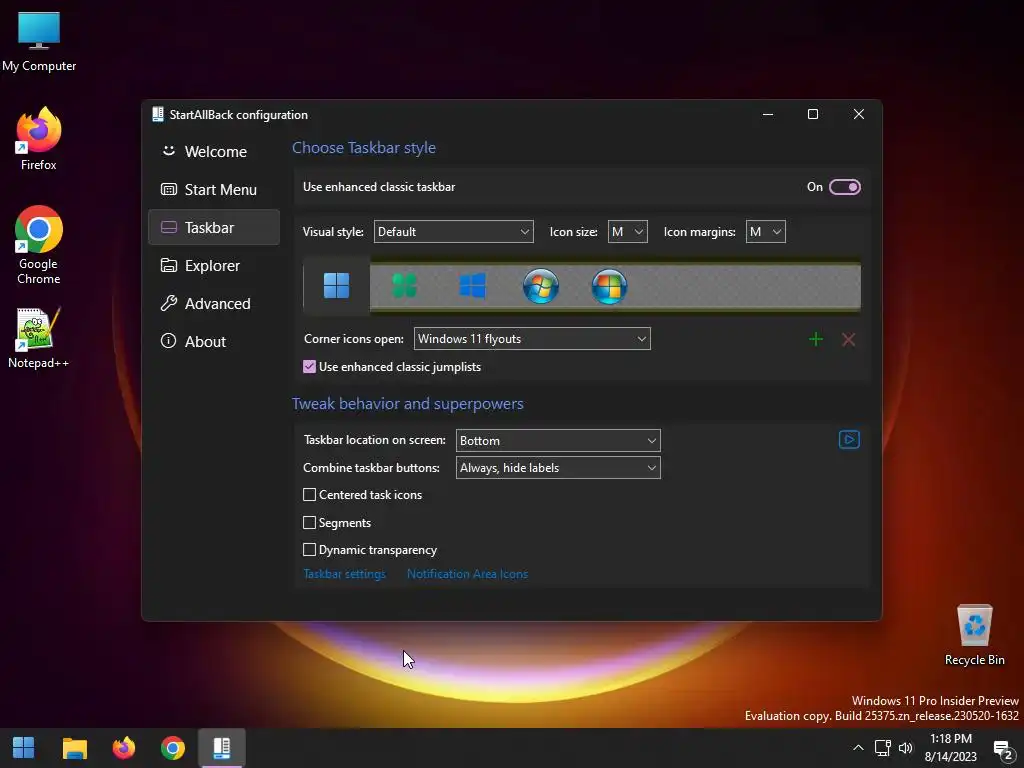Select the Google Chrome desktop shortcut
The width and height of the screenshot is (1024, 768).
(x=39, y=245)
